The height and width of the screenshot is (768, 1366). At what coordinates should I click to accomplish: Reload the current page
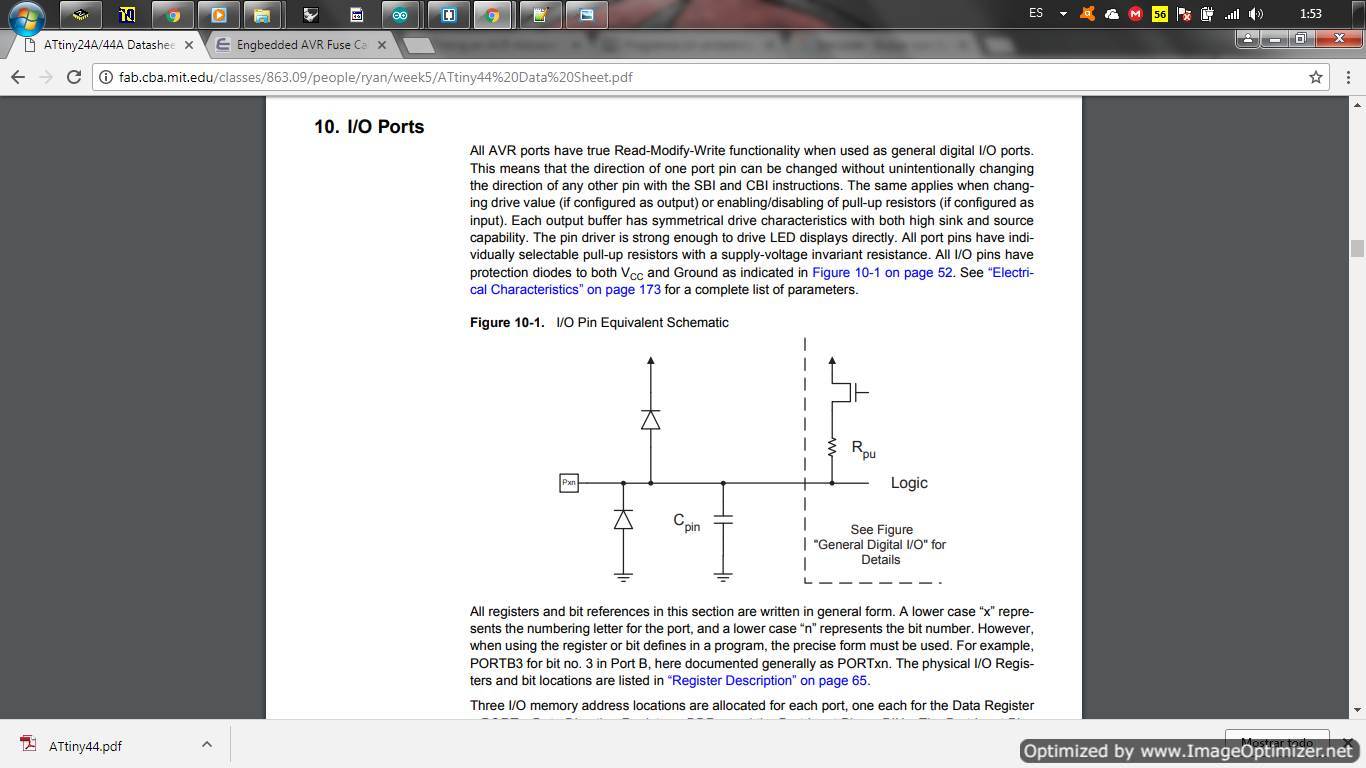(74, 77)
